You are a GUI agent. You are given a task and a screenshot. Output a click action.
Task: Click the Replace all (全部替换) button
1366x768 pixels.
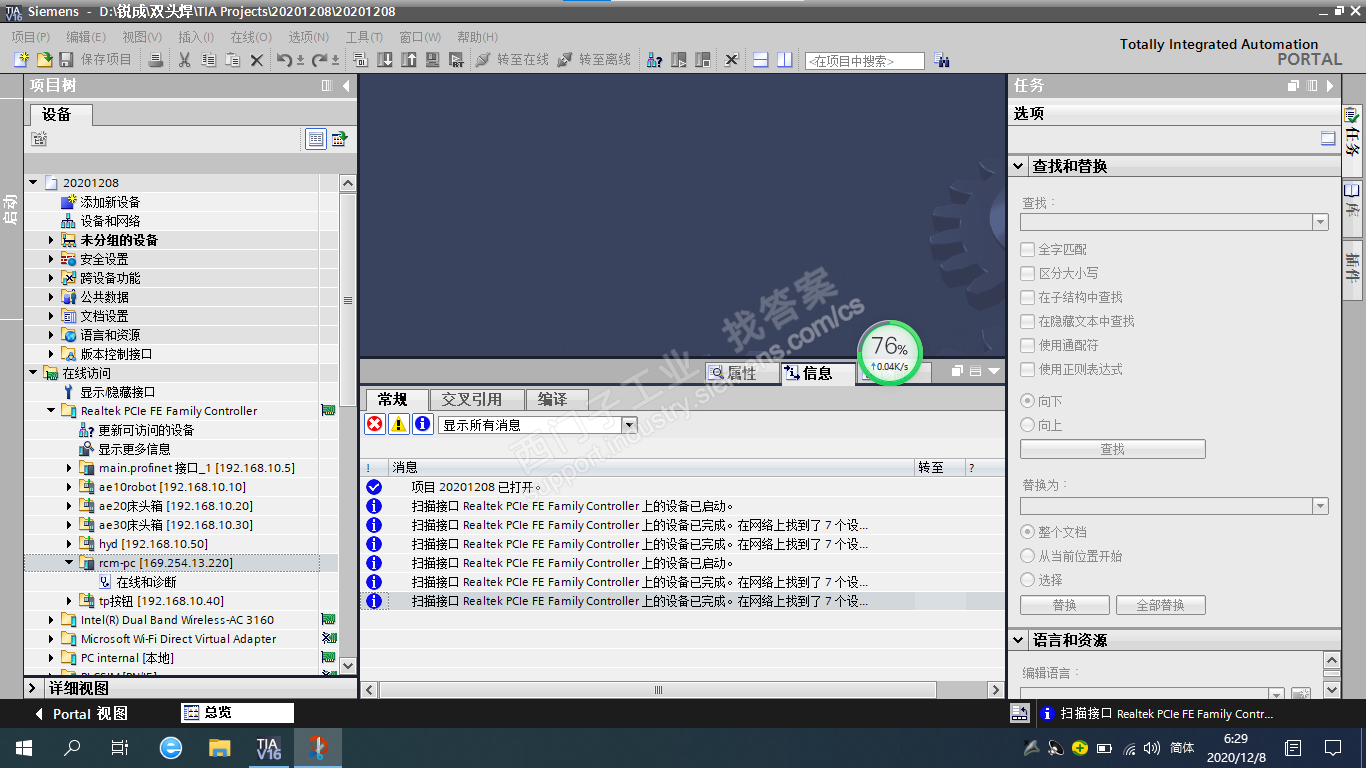(1160, 605)
